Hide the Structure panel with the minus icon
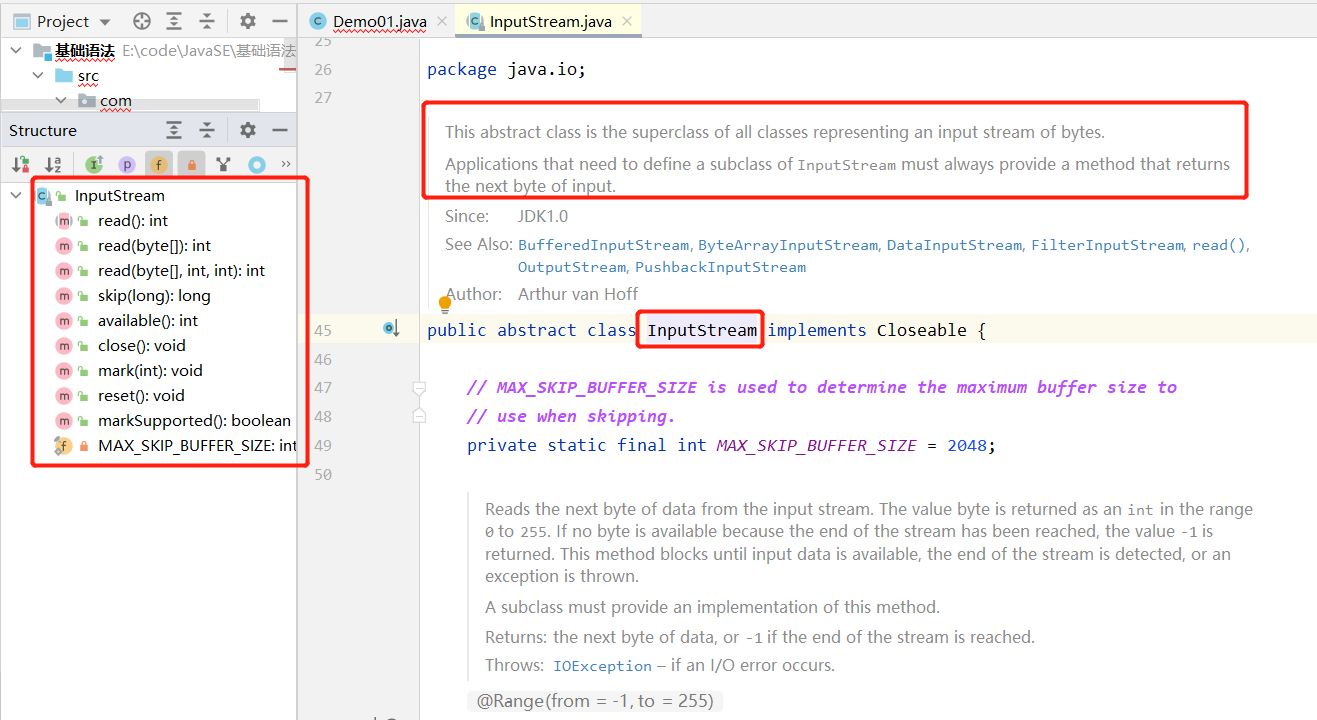Viewport: 1317px width, 720px height. 280,130
